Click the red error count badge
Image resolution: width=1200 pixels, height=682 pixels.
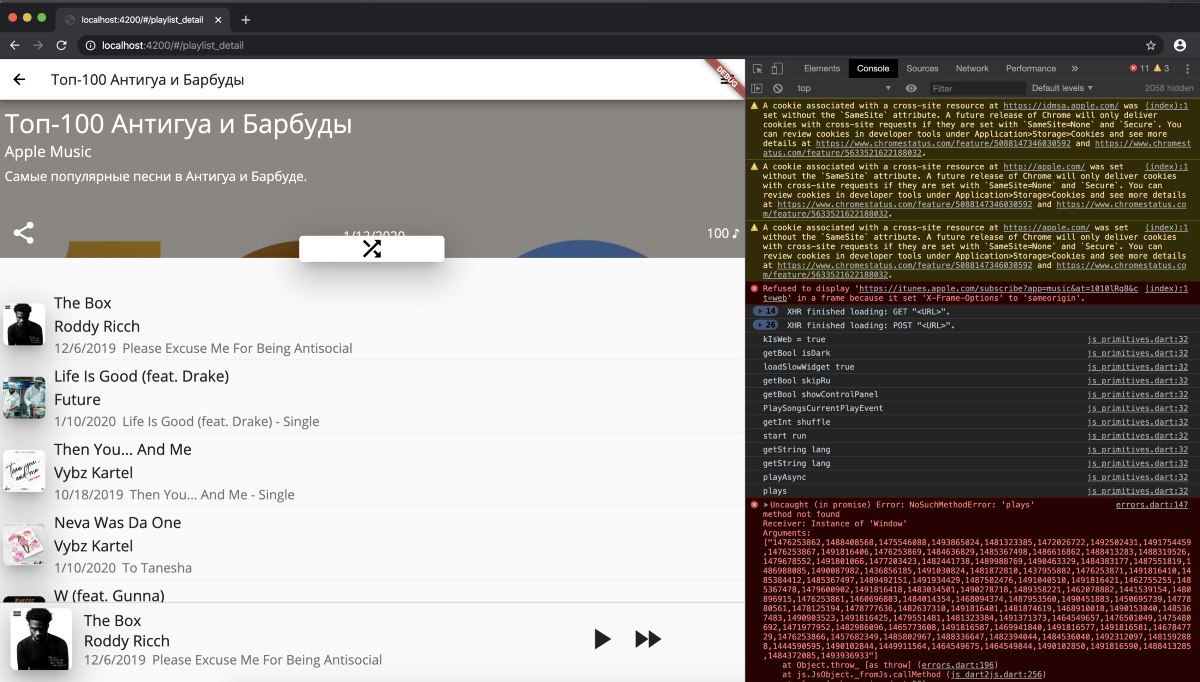(1139, 68)
